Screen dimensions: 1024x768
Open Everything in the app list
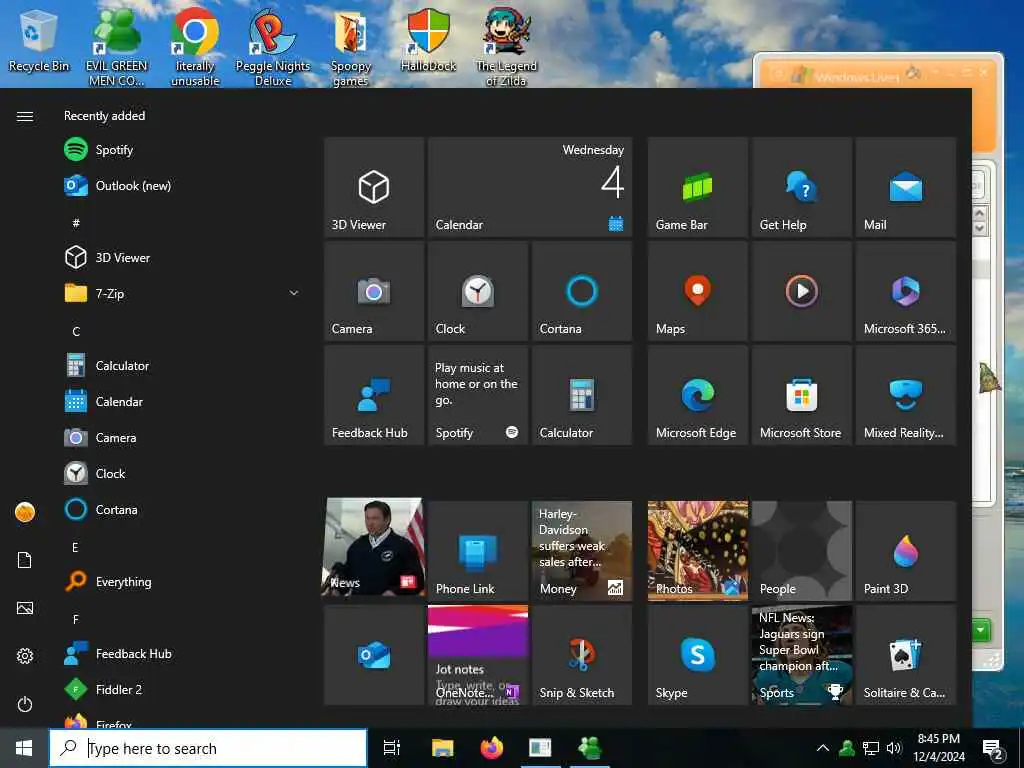pyautogui.click(x=183, y=581)
